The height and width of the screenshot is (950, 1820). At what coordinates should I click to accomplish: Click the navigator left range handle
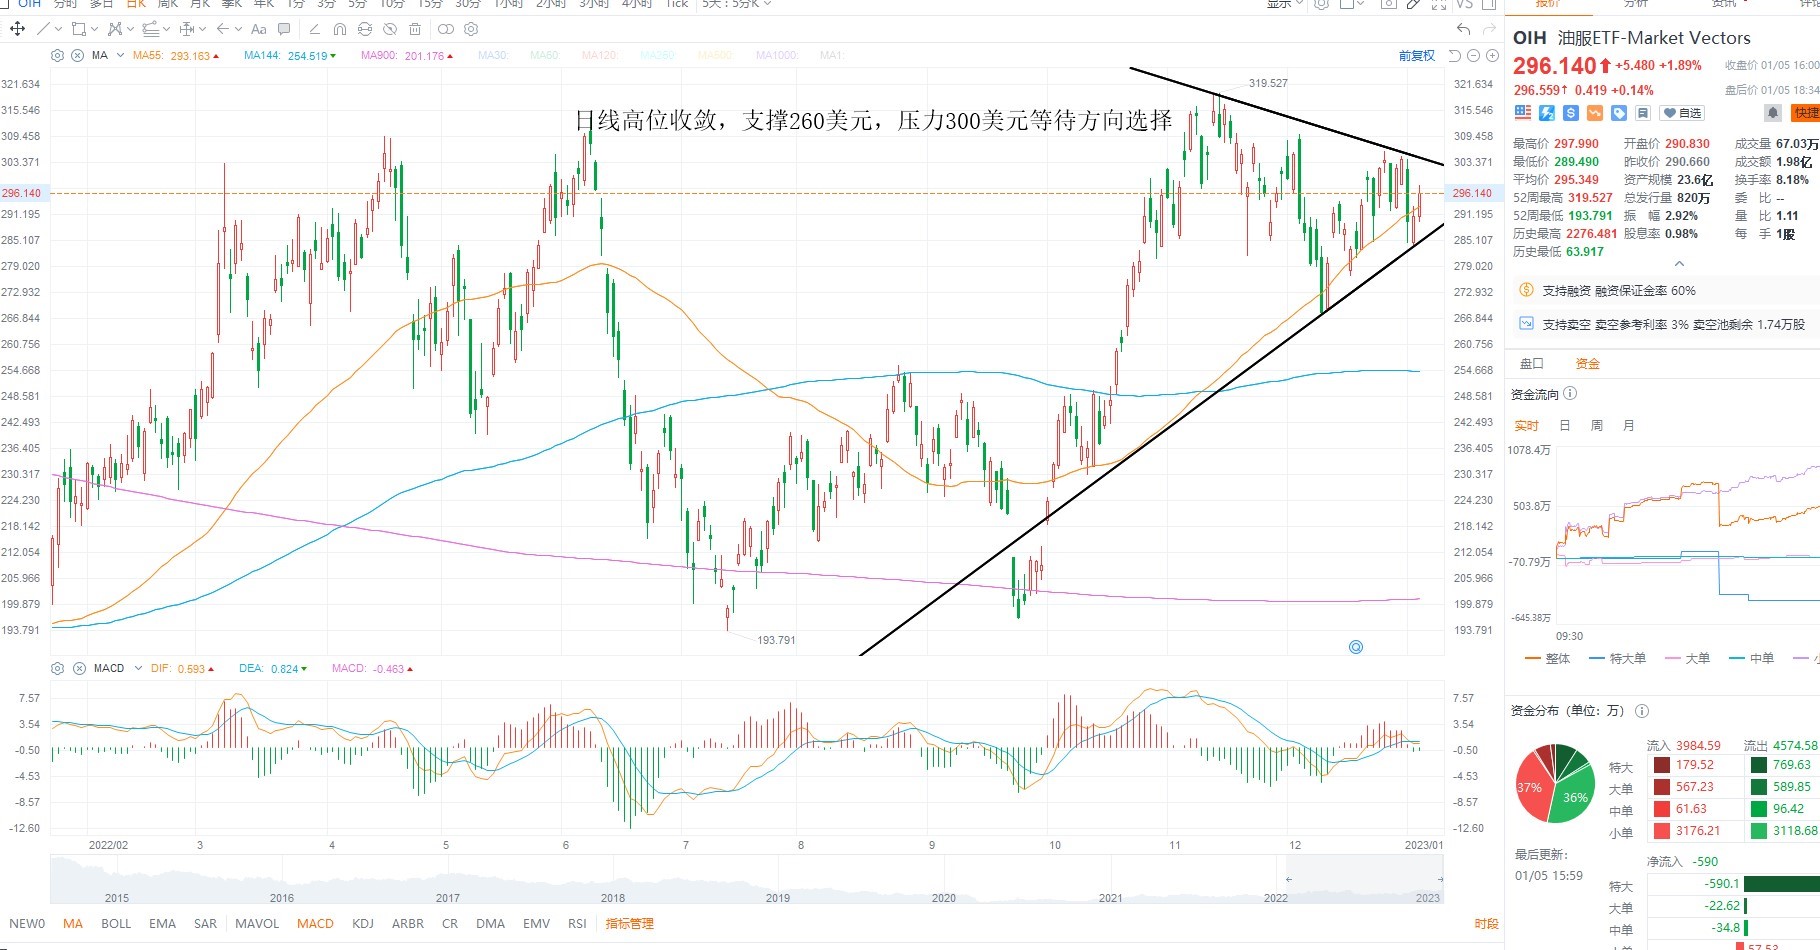coord(1288,879)
